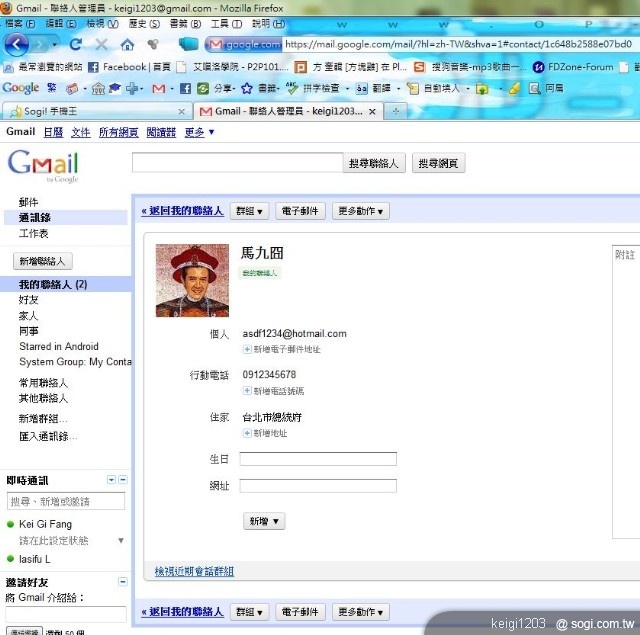Click plus icon to add phone number
The height and width of the screenshot is (635, 640).
(x=247, y=391)
